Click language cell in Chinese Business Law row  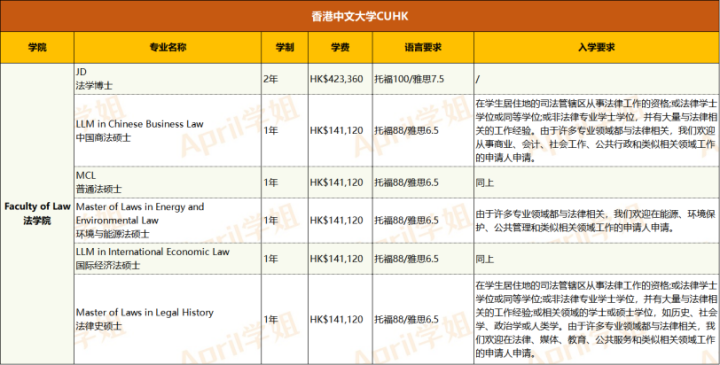[423, 130]
